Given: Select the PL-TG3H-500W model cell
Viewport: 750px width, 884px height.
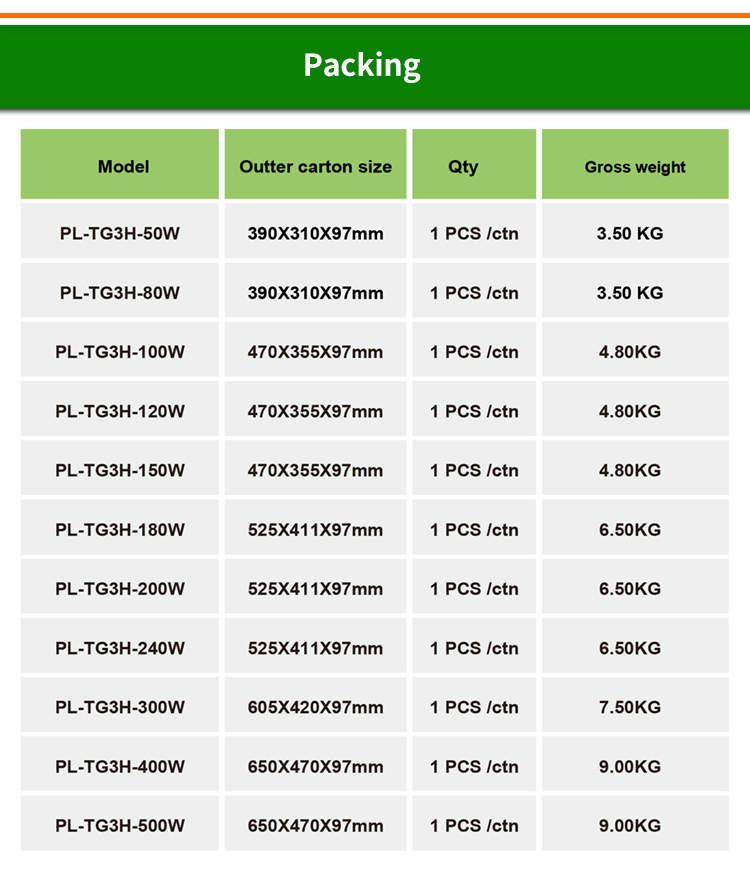Looking at the screenshot, I should [x=120, y=823].
